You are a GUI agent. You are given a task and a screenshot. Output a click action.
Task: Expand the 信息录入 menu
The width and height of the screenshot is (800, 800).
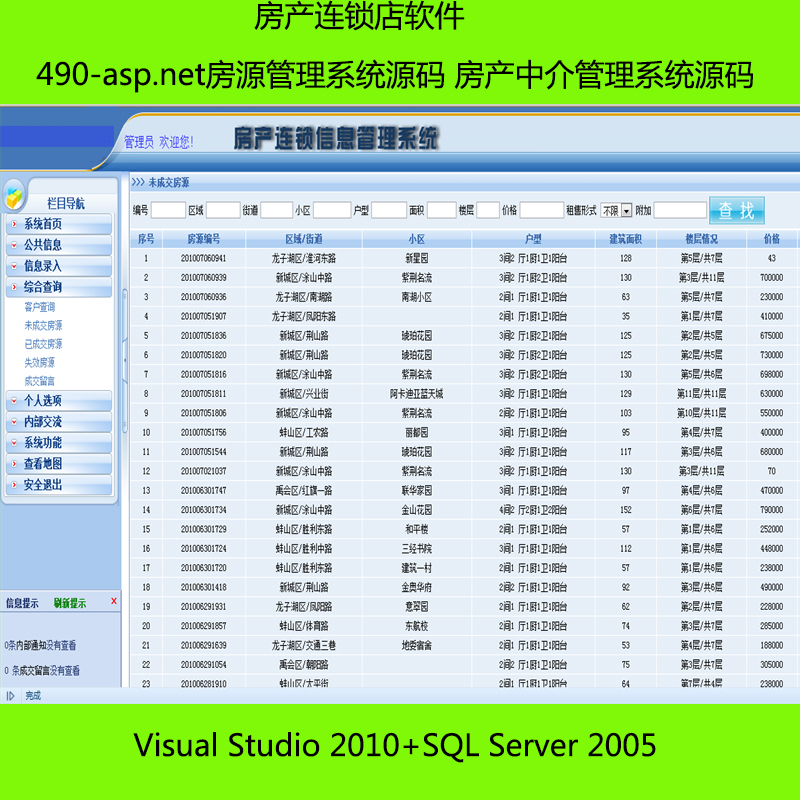point(59,266)
